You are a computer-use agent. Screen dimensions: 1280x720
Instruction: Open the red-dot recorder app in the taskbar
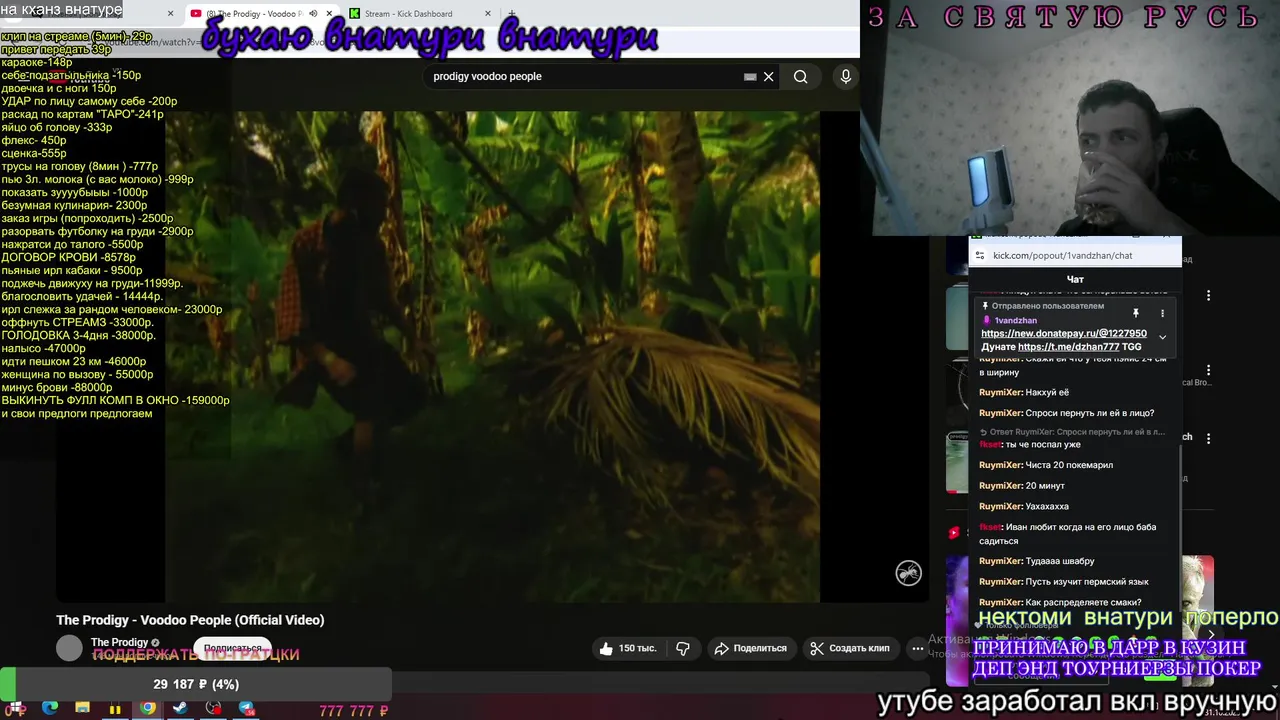click(x=213, y=709)
